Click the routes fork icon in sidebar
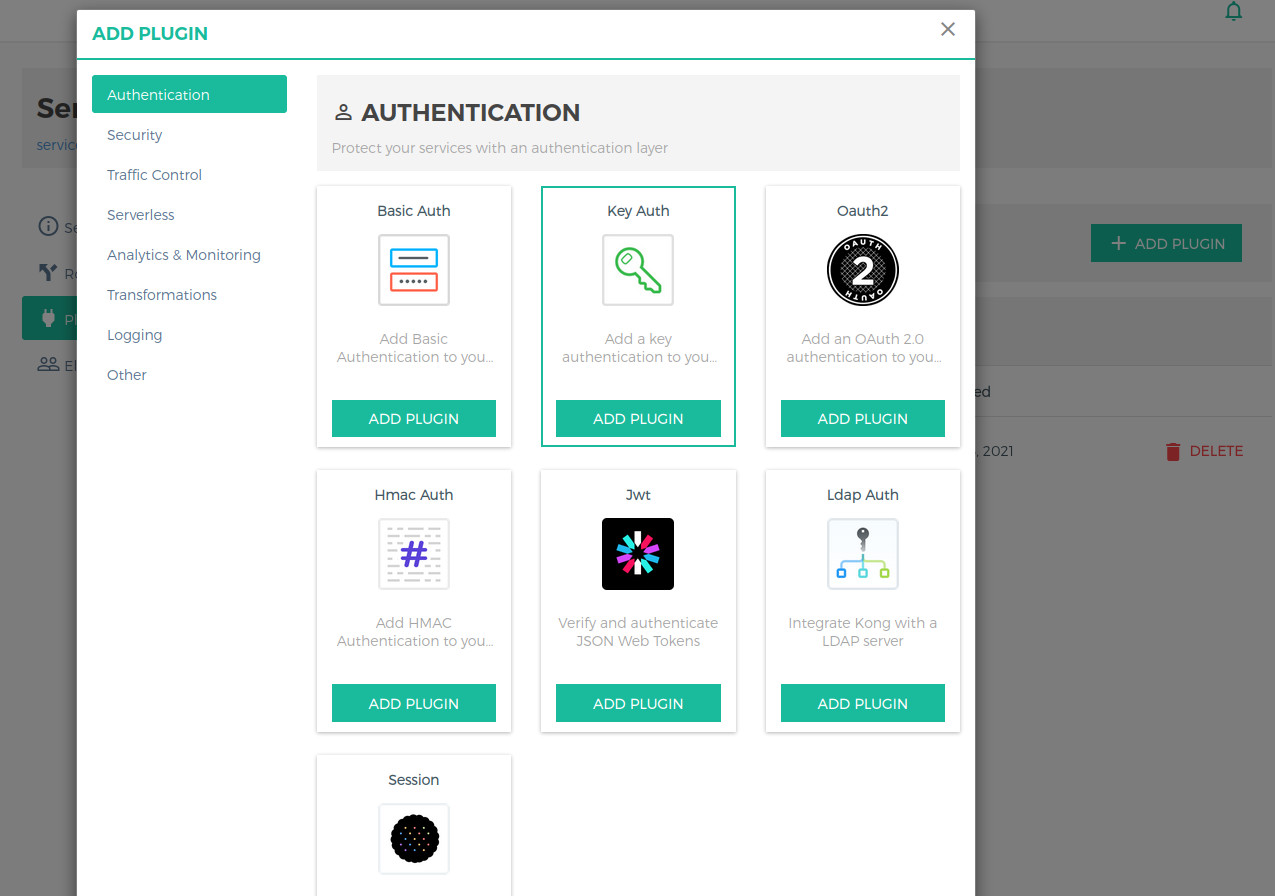 coord(48,272)
